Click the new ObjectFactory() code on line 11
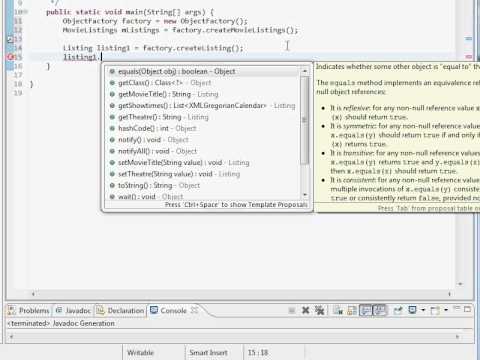The image size is (480, 360). coord(205,21)
